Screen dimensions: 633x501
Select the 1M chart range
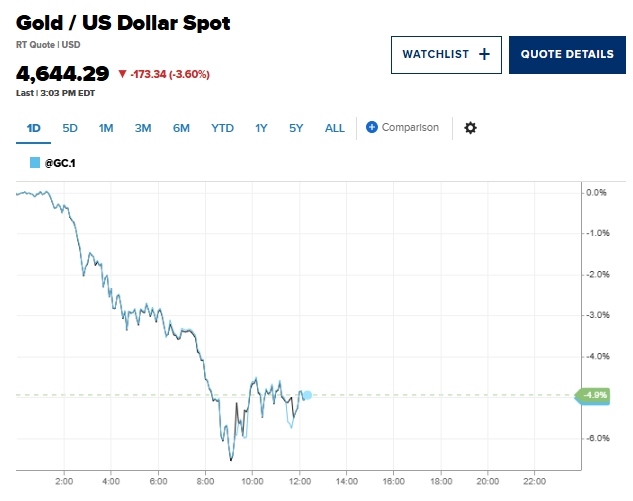click(x=106, y=128)
